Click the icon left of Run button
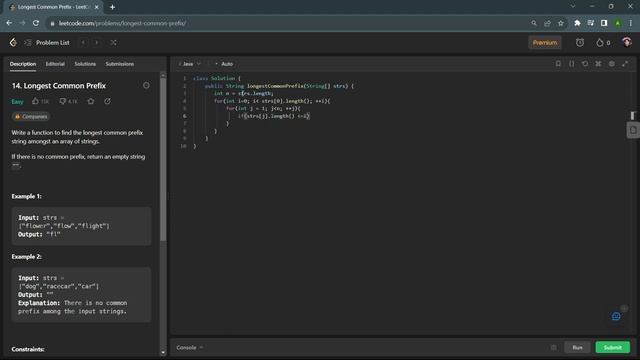This screenshot has height=360, width=640. [x=553, y=347]
